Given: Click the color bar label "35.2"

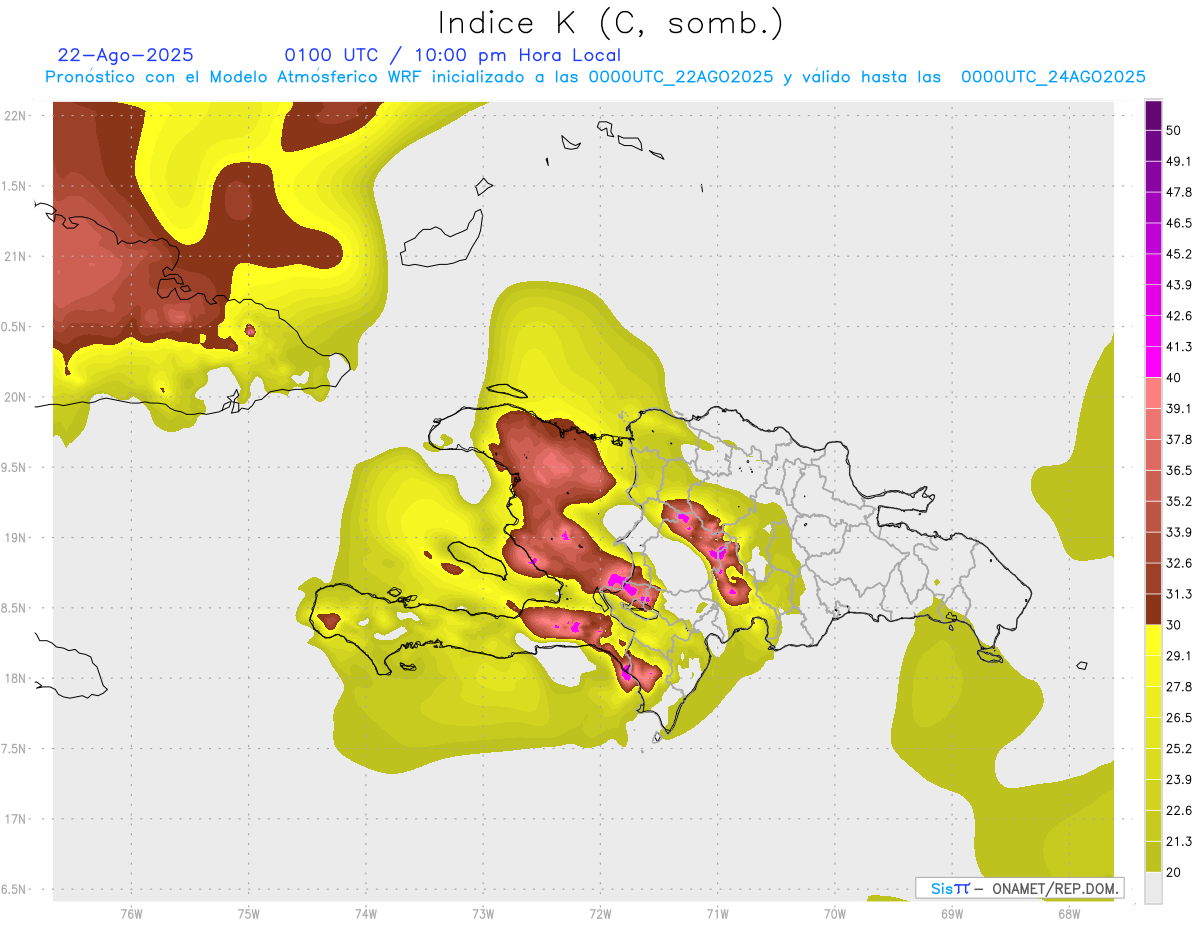Looking at the screenshot, I should 1178,501.
